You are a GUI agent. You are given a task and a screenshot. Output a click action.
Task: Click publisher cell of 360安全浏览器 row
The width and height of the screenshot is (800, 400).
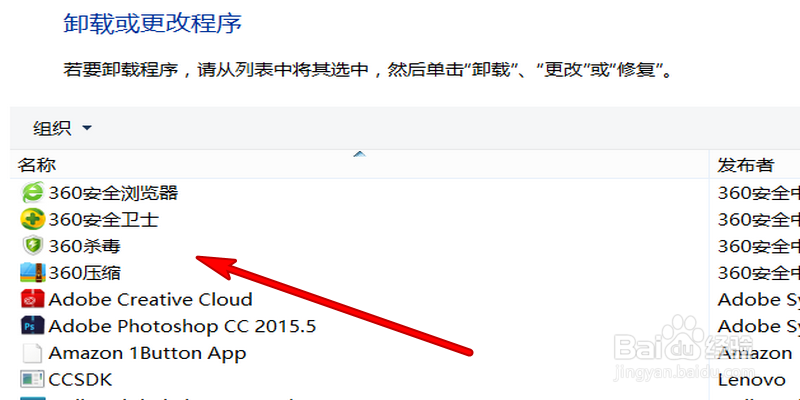point(759,193)
